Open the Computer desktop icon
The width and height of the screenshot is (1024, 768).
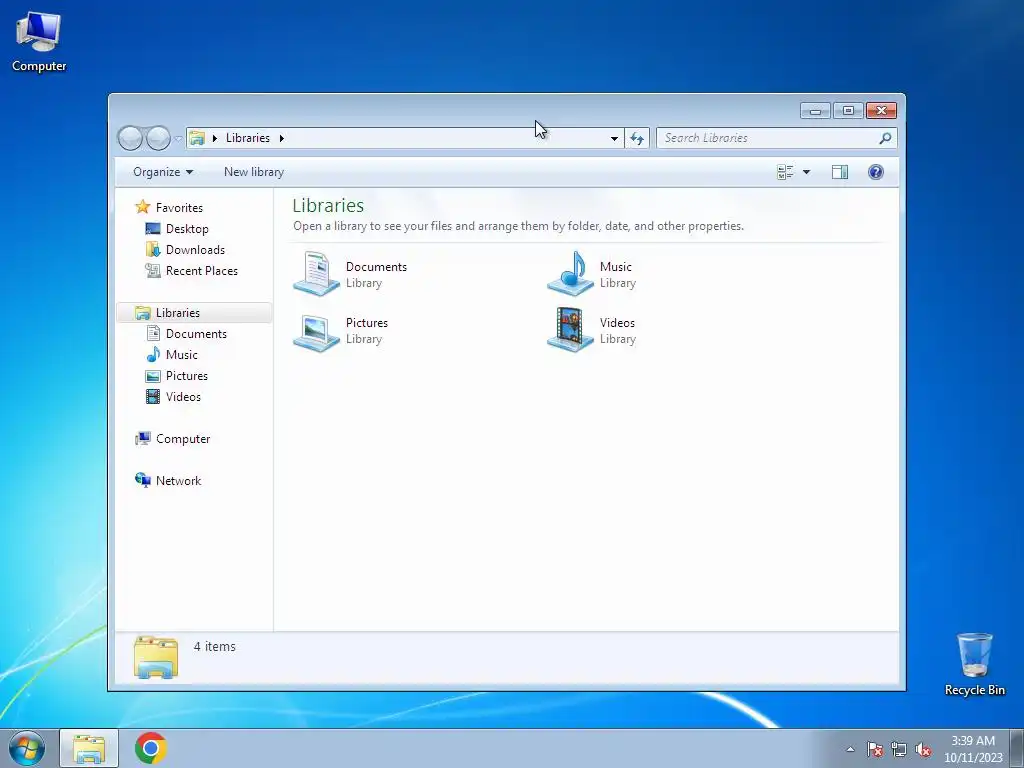(x=39, y=42)
